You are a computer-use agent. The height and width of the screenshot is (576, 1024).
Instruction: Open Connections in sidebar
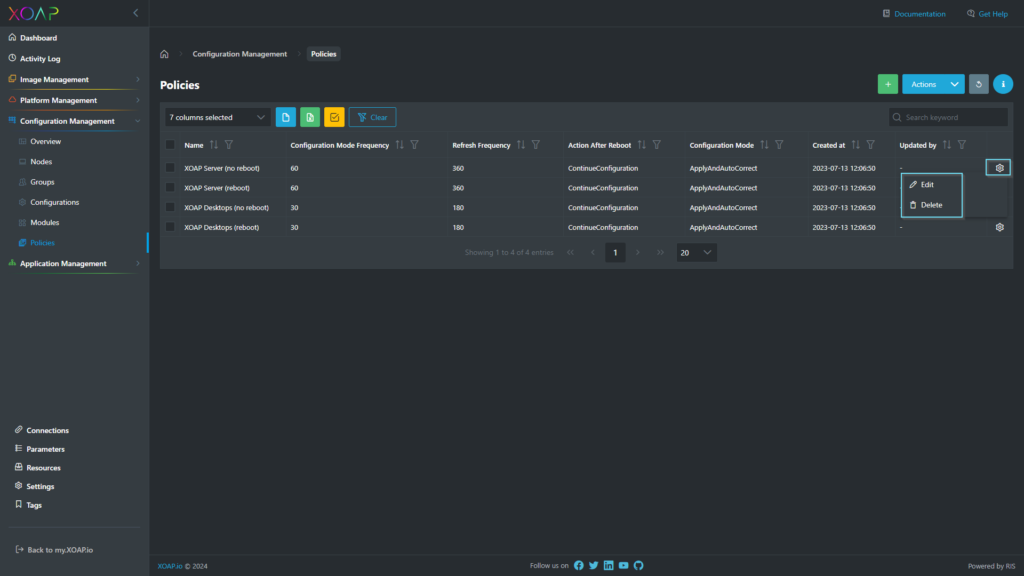(x=47, y=431)
